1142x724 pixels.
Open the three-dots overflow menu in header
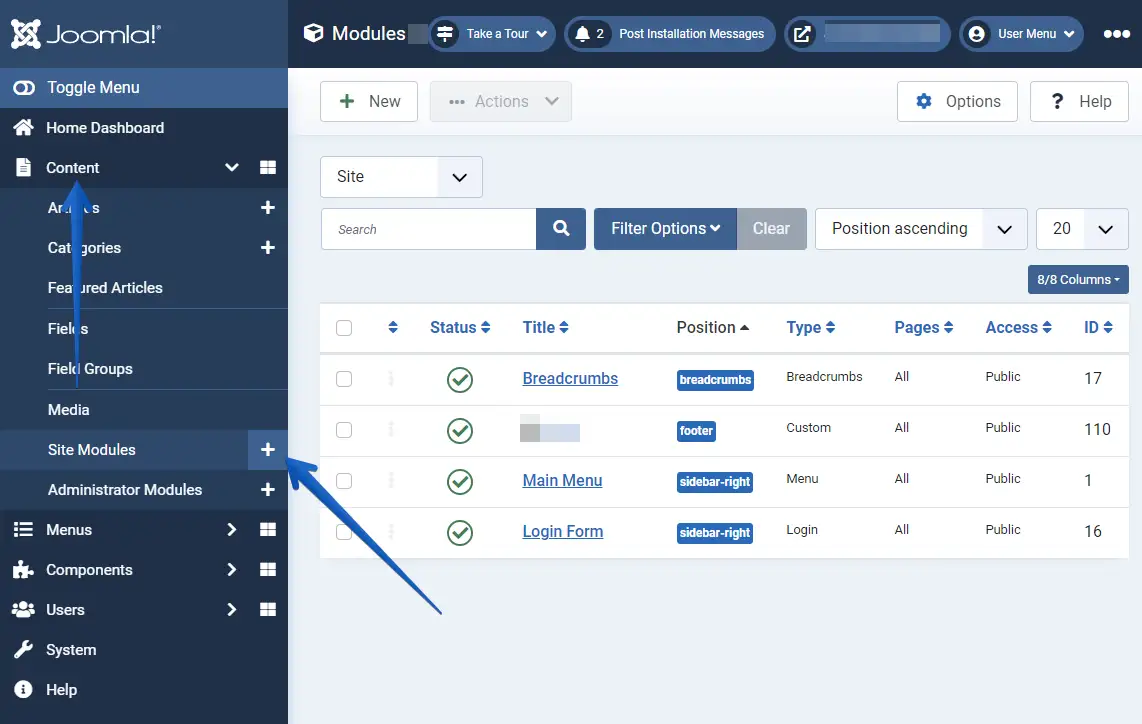[1116, 34]
